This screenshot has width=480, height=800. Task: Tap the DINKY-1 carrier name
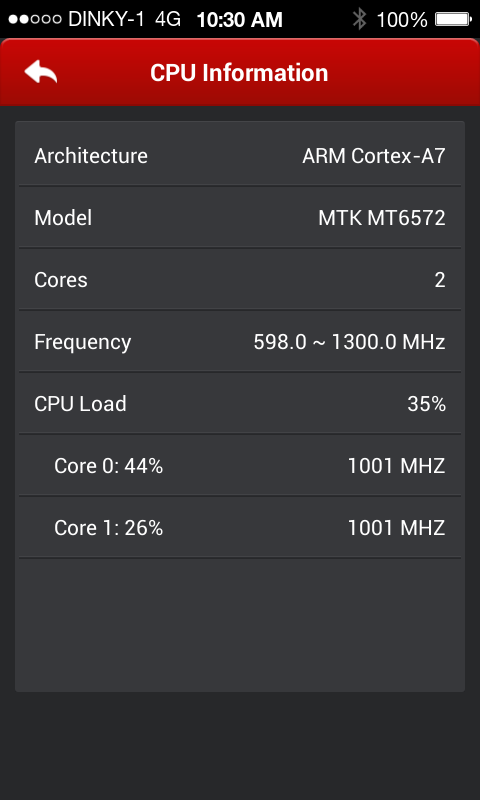[106, 19]
